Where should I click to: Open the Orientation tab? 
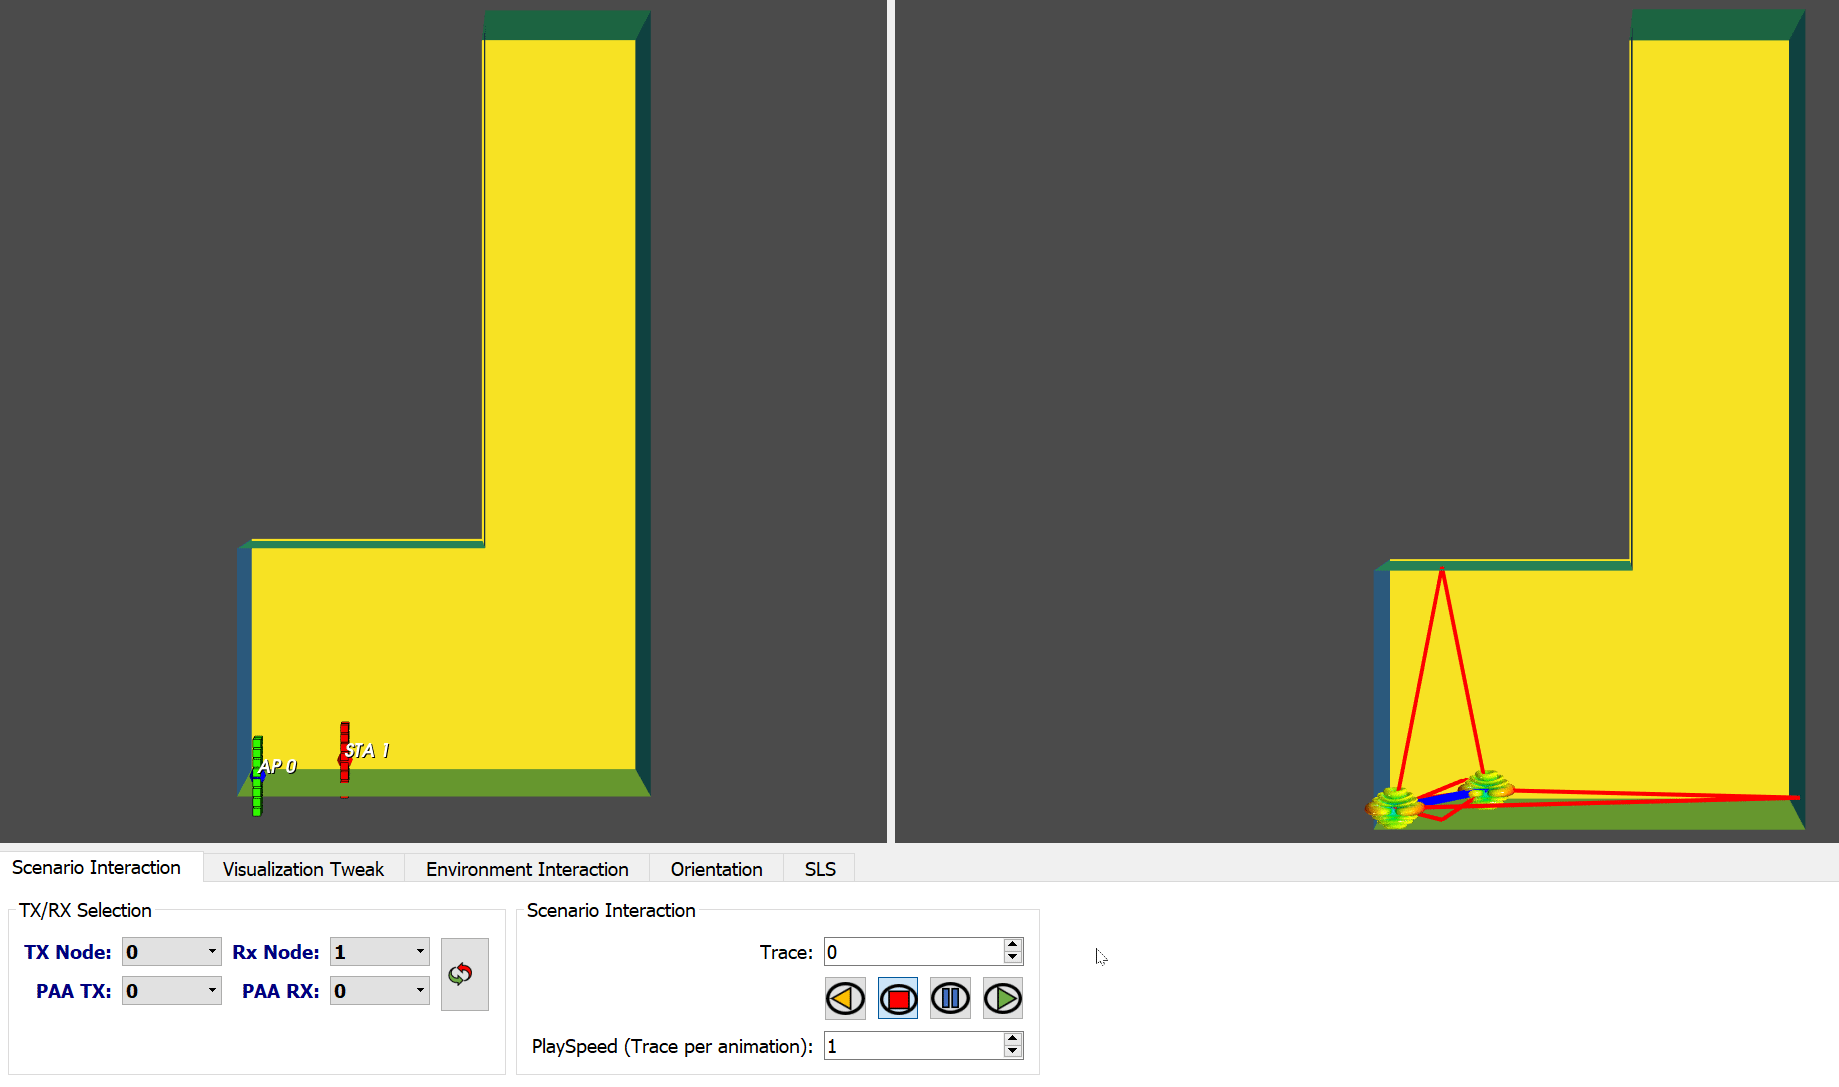716,869
